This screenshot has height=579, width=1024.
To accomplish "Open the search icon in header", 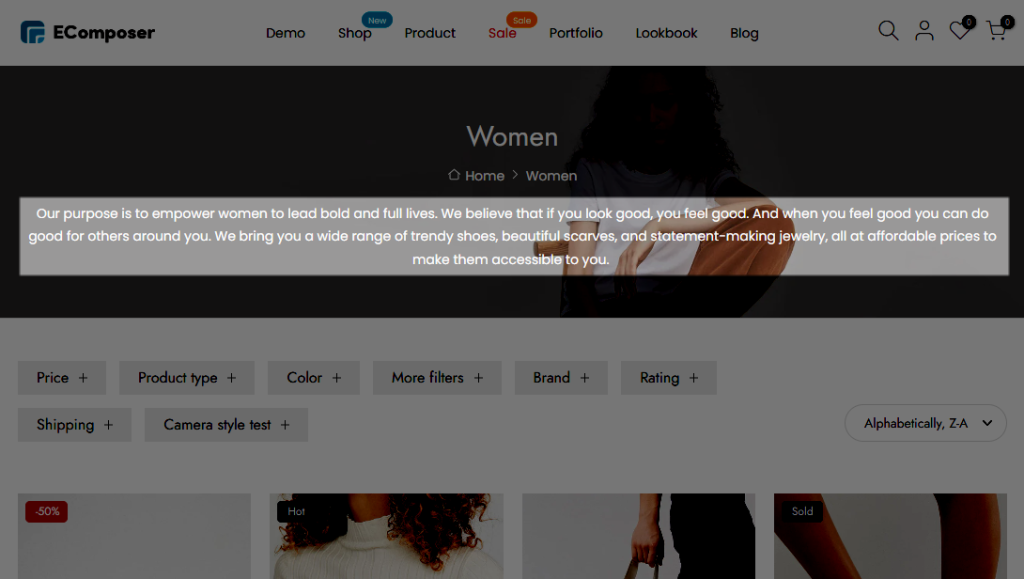I will point(888,31).
